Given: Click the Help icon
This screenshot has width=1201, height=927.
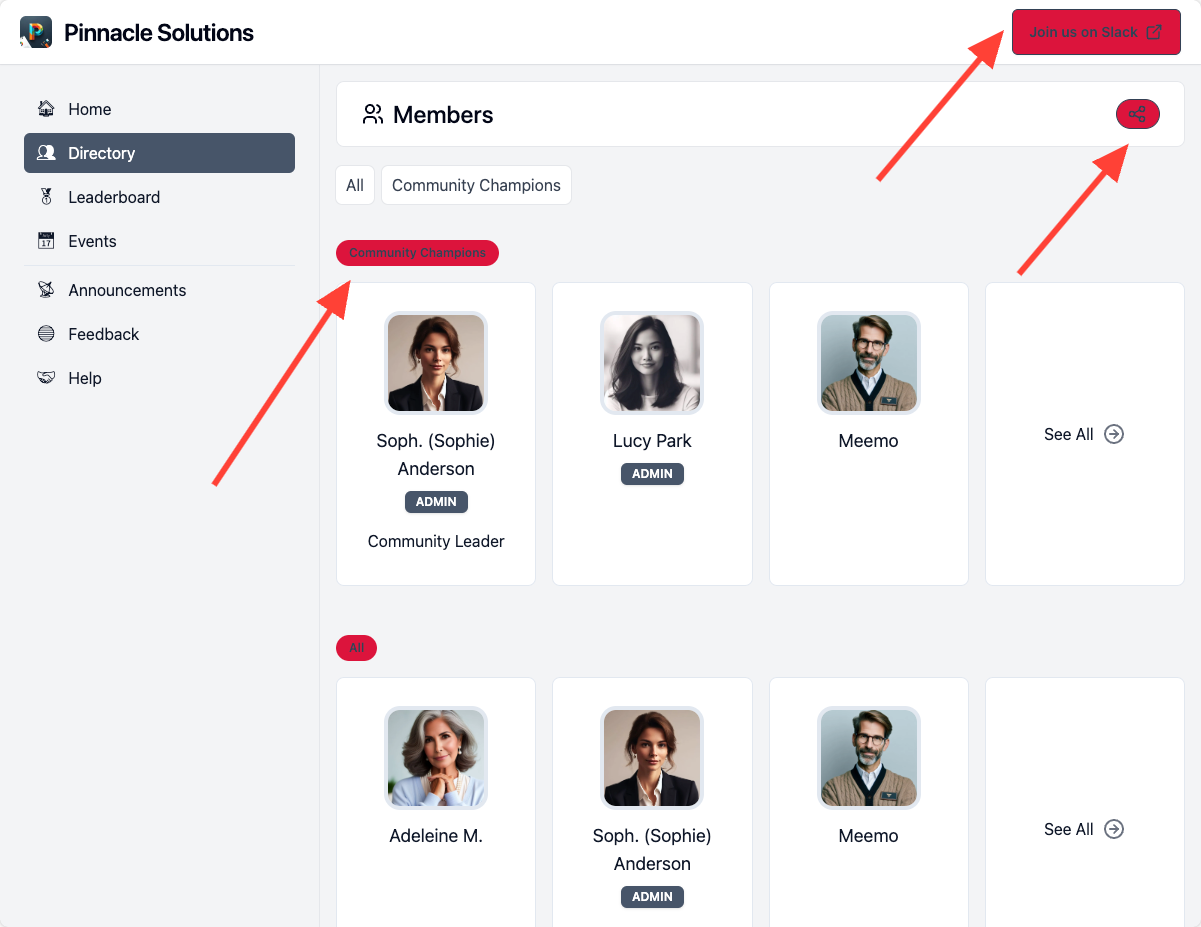Looking at the screenshot, I should [46, 378].
